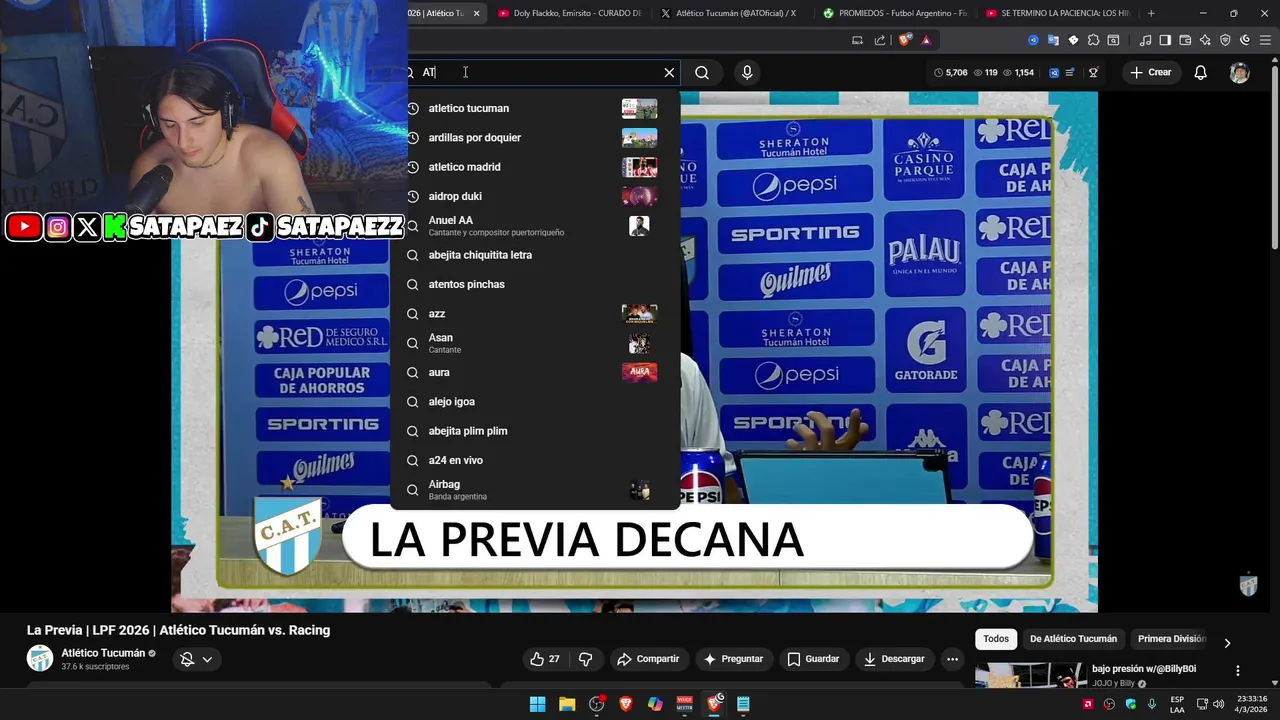Click the install/cast screen icon in address bar
The image size is (1280, 720).
point(857,40)
